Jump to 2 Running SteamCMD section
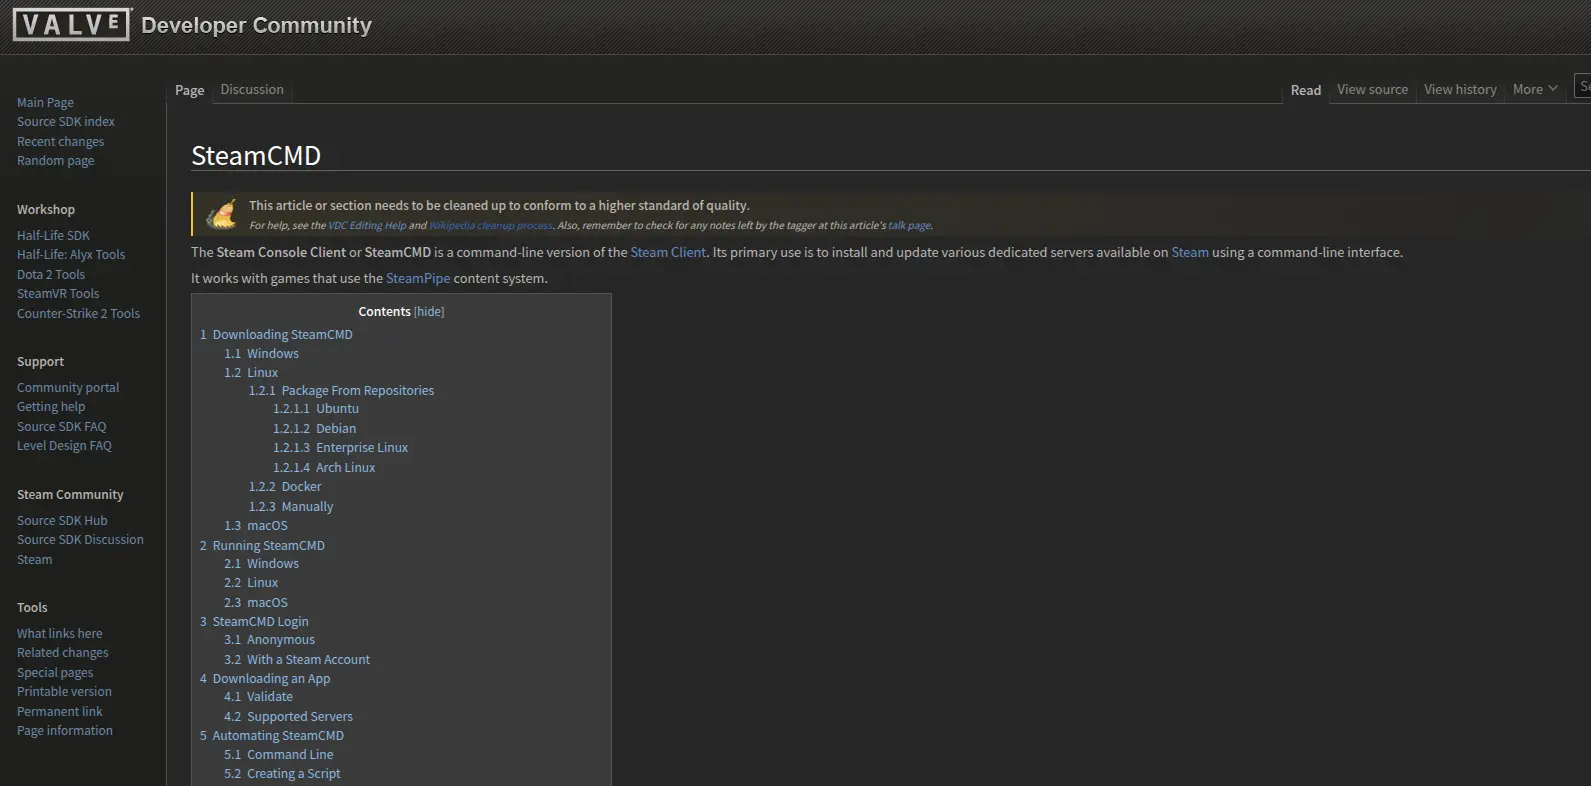 [262, 545]
